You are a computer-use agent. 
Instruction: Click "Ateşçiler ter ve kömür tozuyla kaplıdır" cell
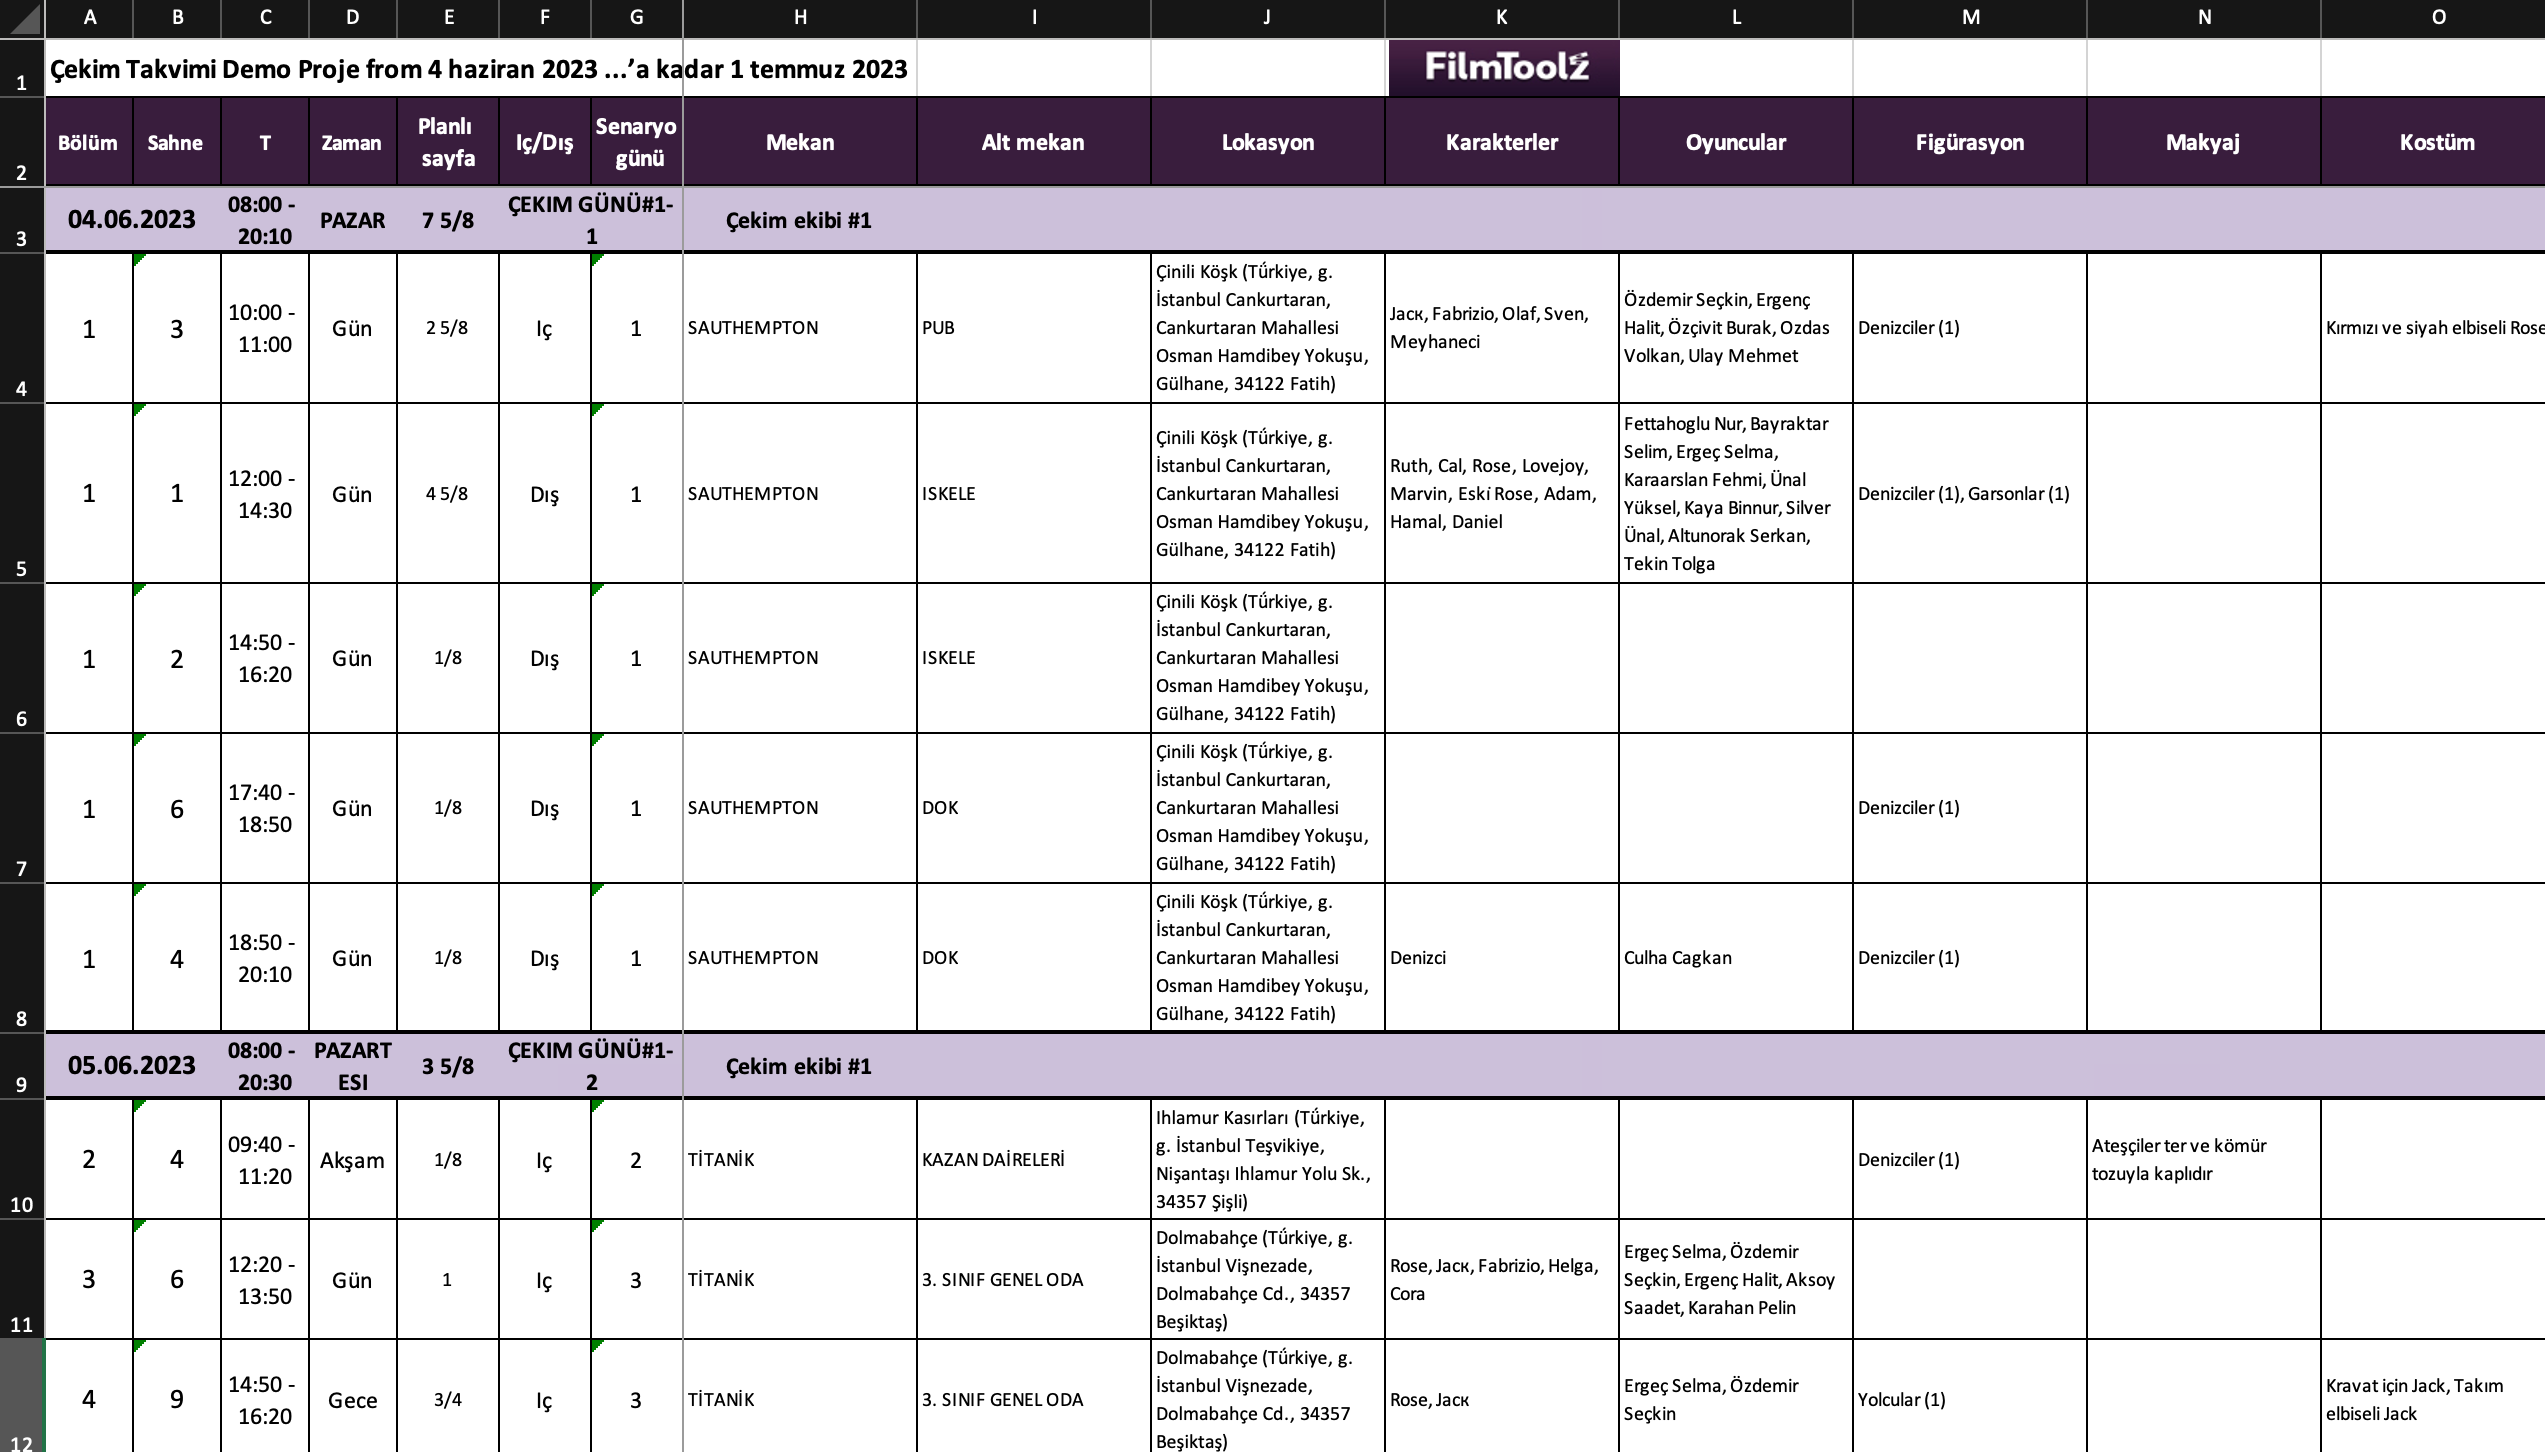coord(2203,1160)
